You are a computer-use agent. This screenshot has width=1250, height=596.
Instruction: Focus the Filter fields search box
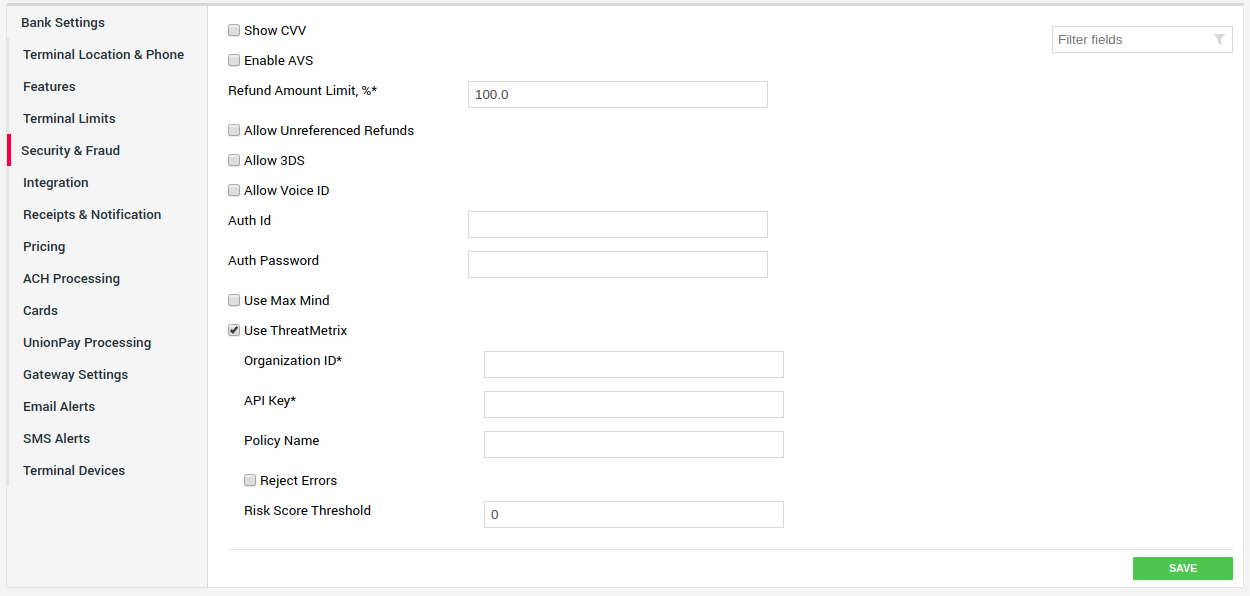(1142, 40)
